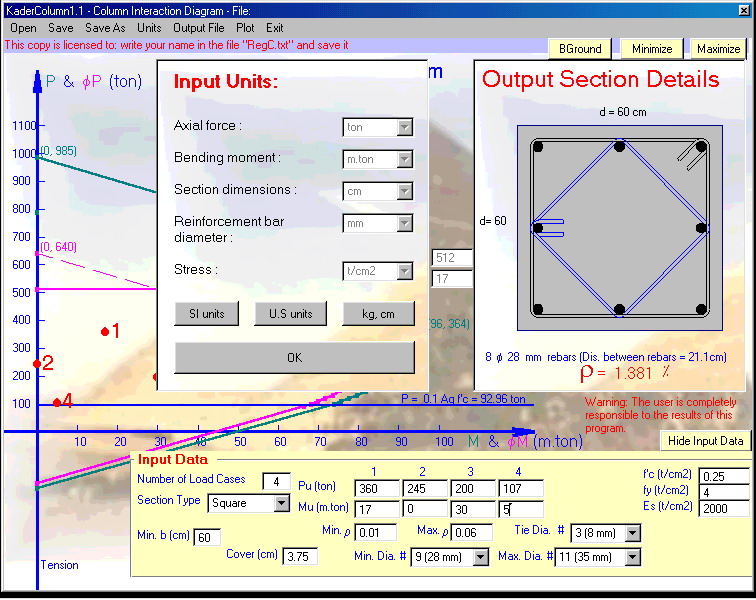Image resolution: width=756 pixels, height=600 pixels.
Task: Select load point 1 on the diagram
Action: tap(105, 331)
